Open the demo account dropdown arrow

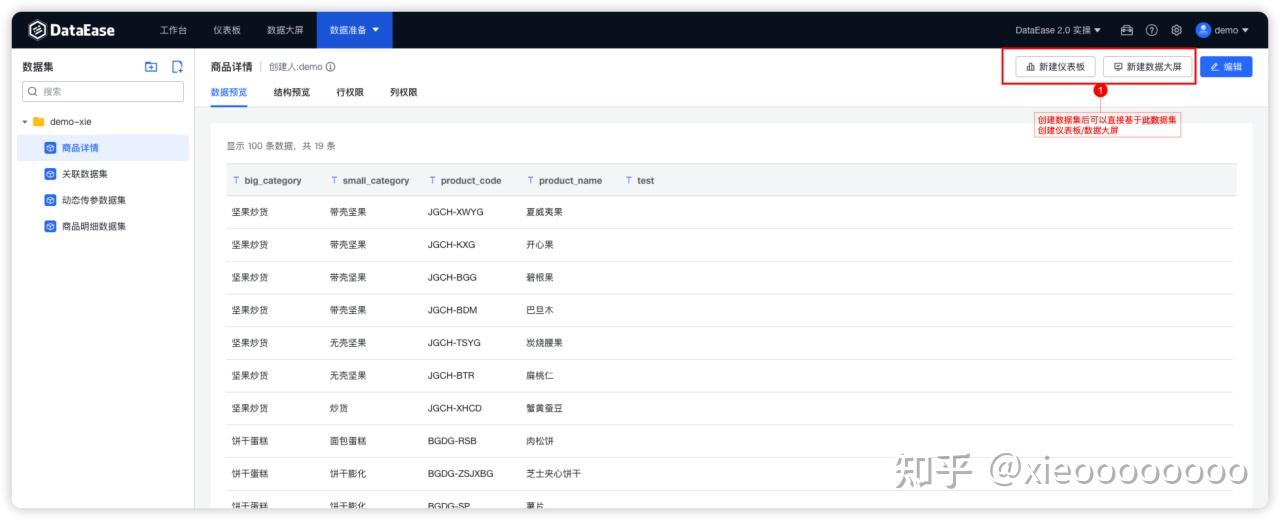pos(1246,30)
